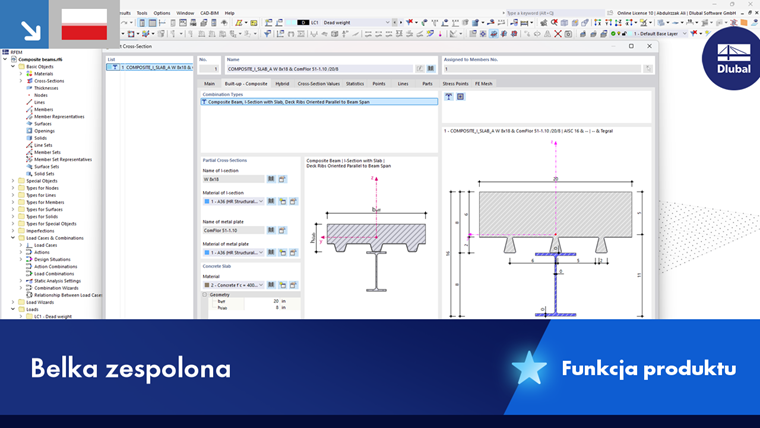Click the Composite beams.rf6 model icon
This screenshot has width=760, height=428.
coord(14,59)
